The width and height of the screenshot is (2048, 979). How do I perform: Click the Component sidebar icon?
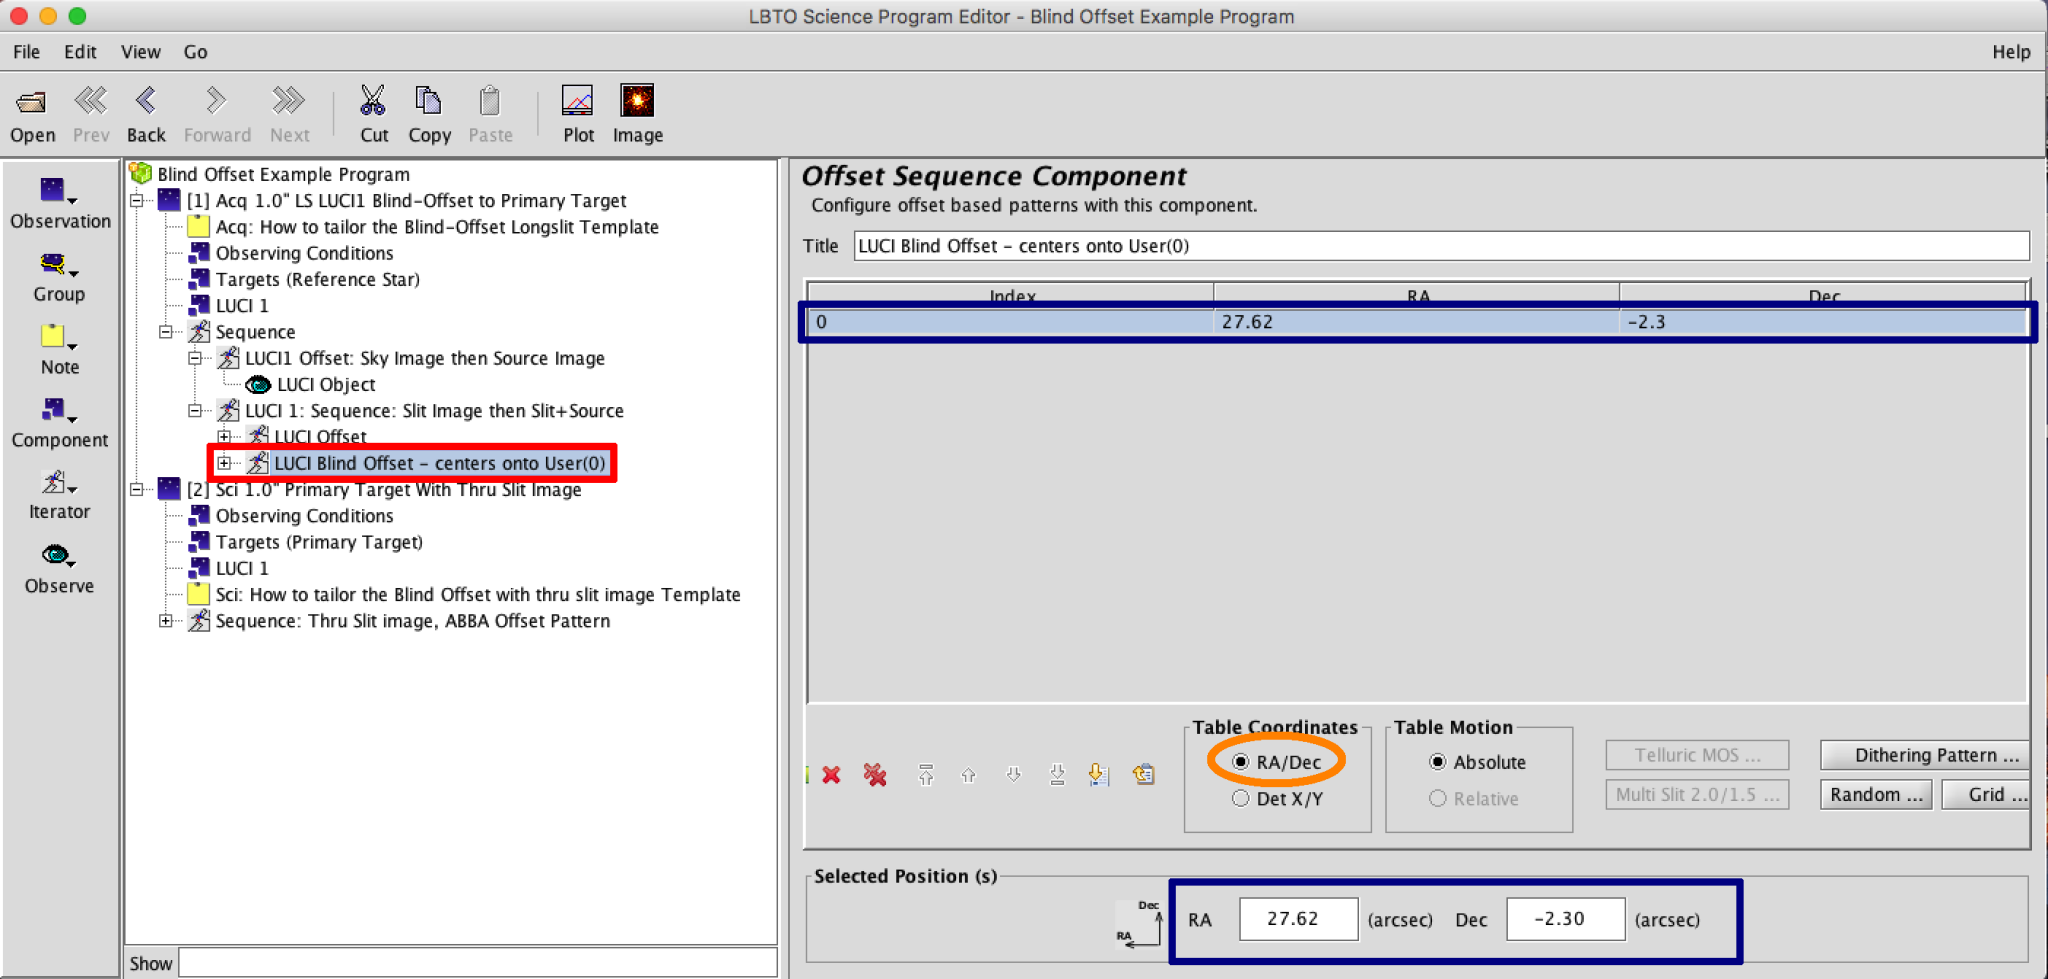[x=53, y=409]
